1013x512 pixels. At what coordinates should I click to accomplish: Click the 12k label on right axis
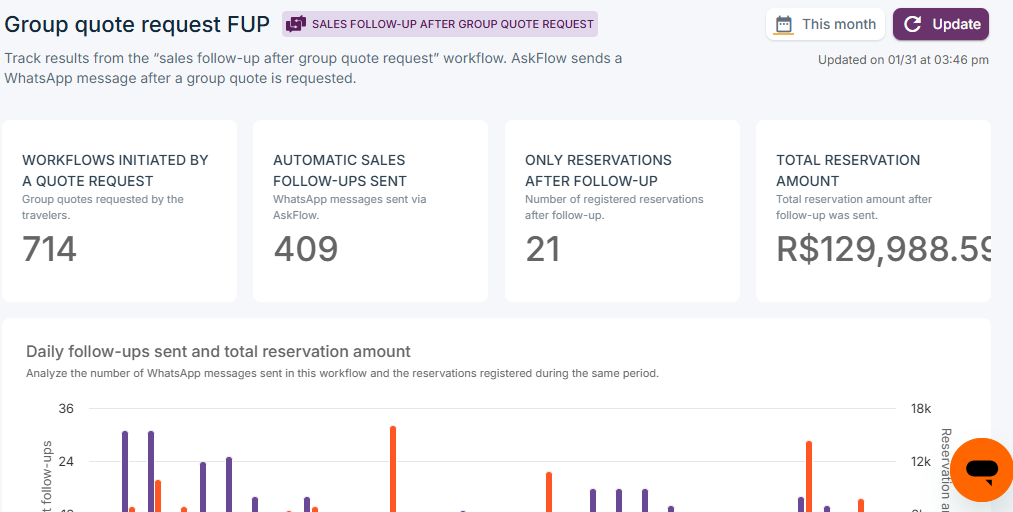(x=921, y=462)
